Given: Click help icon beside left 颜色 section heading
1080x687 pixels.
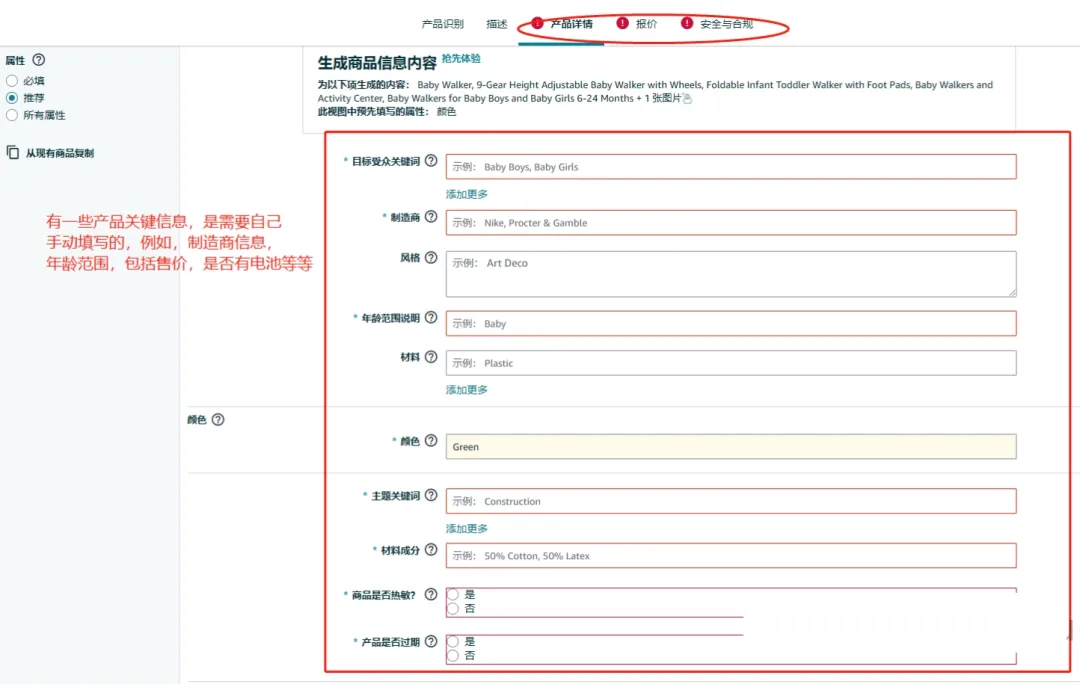Looking at the screenshot, I should (x=218, y=419).
